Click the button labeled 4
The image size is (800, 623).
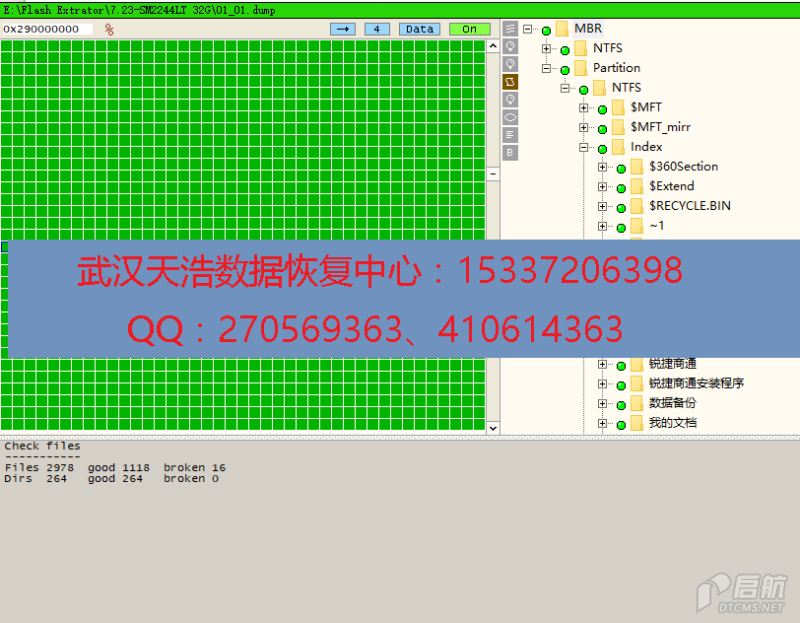pyautogui.click(x=376, y=29)
